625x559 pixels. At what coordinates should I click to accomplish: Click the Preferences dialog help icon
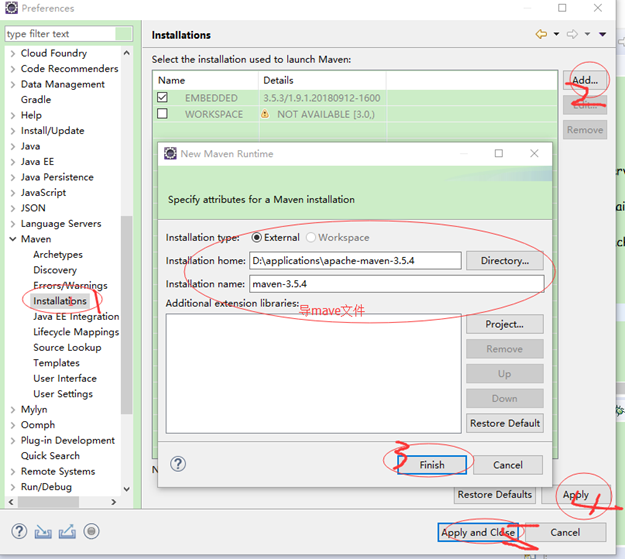(19, 531)
